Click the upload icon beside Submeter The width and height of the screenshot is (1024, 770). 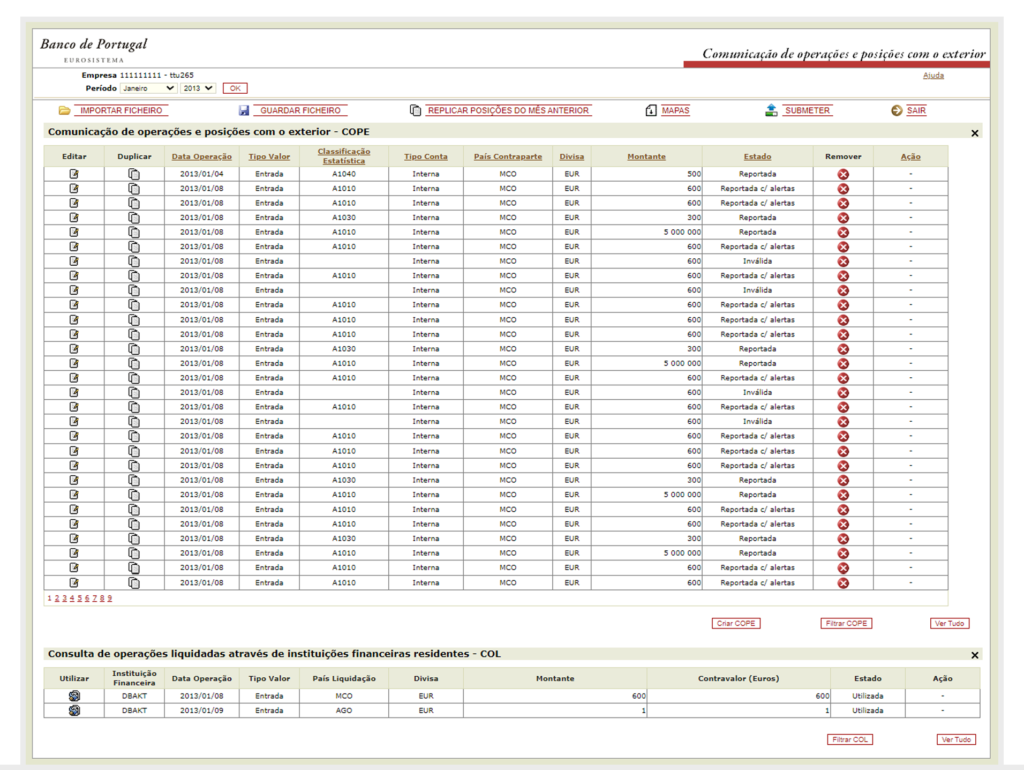771,110
